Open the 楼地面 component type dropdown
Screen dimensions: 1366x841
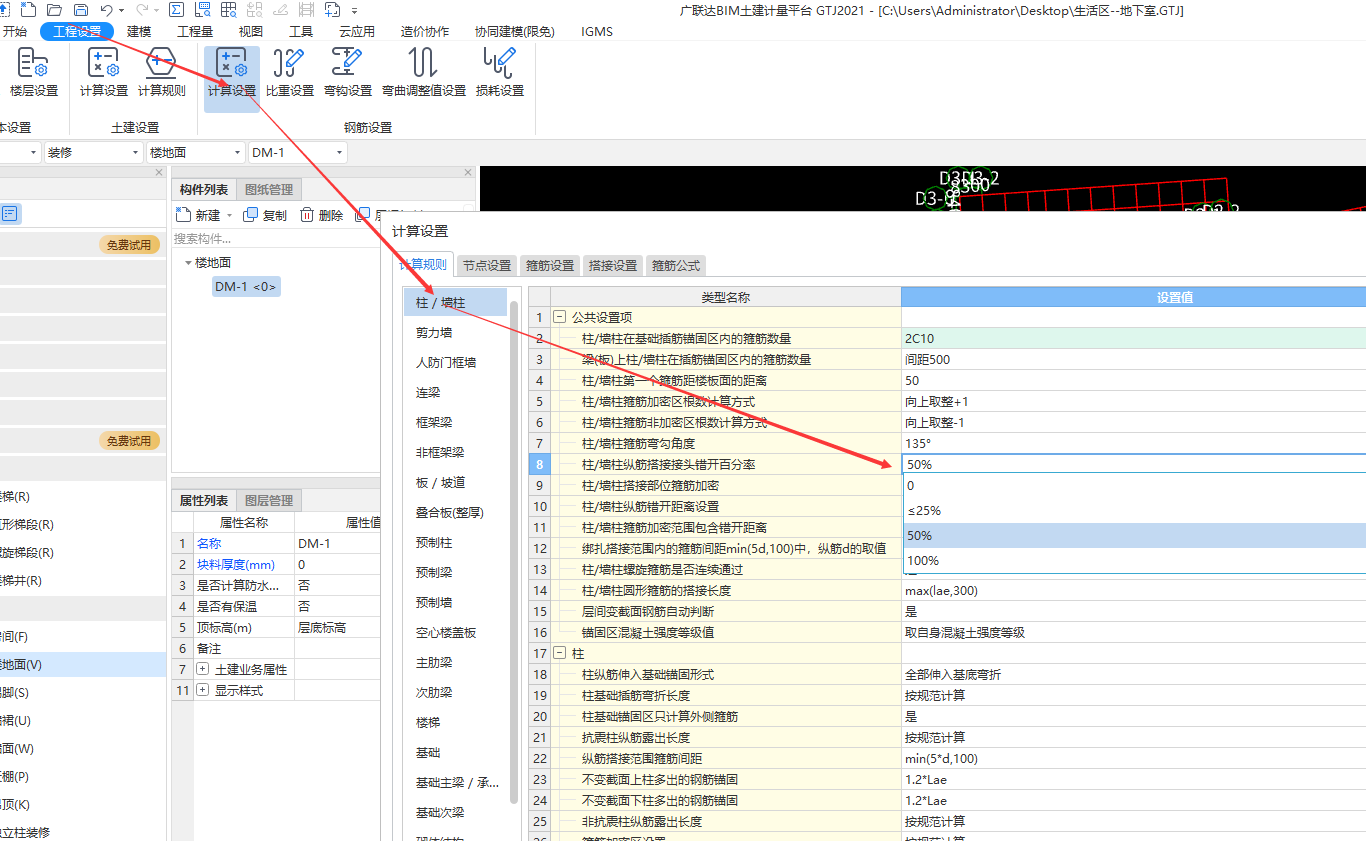[x=237, y=153]
